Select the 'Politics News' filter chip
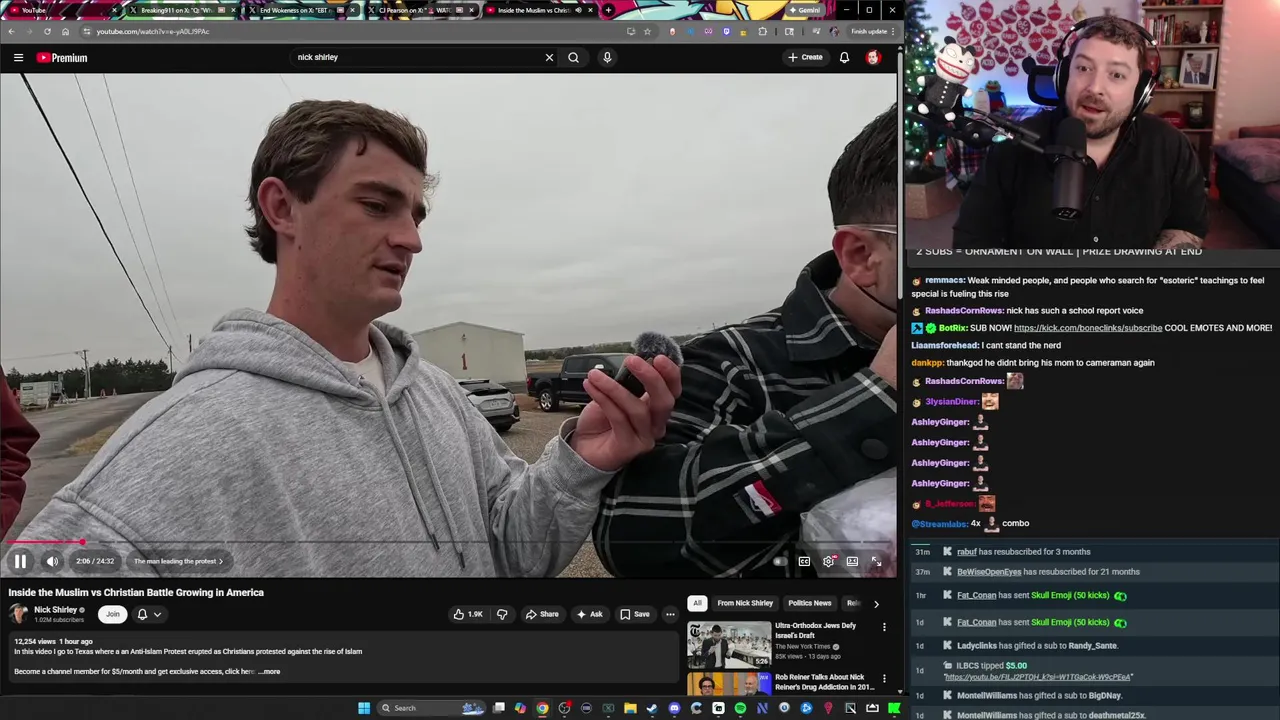1280x720 pixels. coord(809,603)
